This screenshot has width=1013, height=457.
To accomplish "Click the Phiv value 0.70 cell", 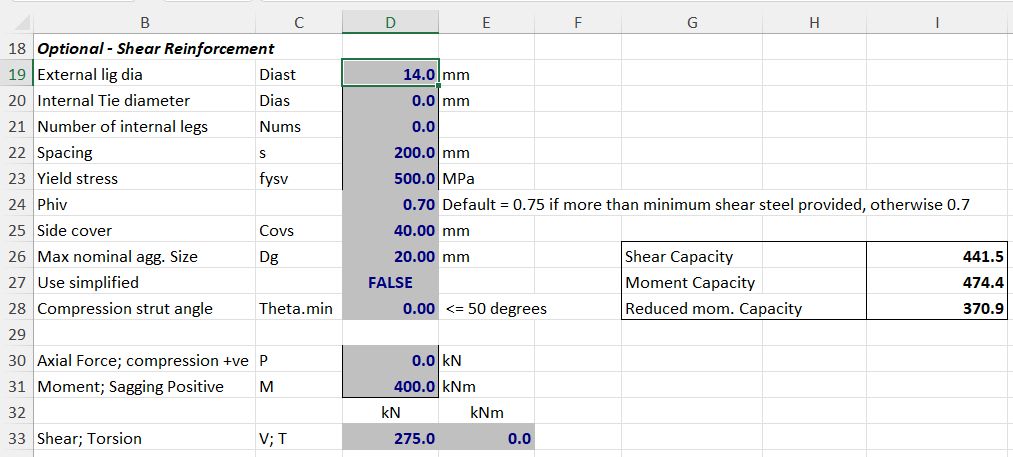I will 390,204.
